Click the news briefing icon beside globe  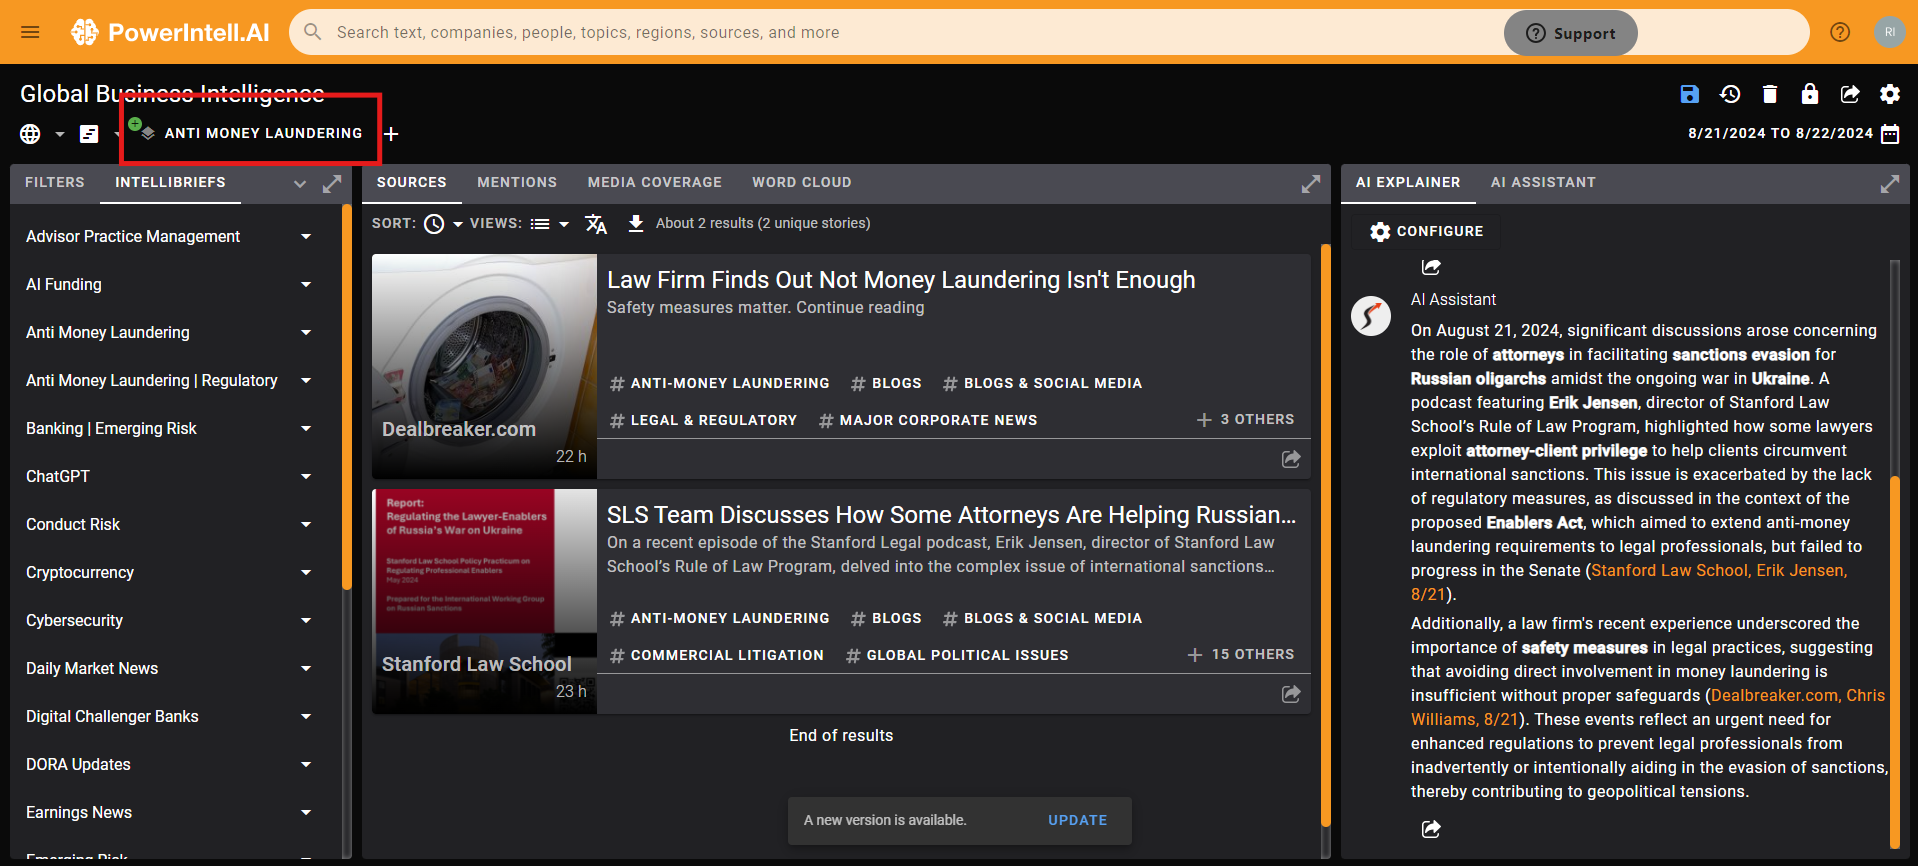pos(89,134)
